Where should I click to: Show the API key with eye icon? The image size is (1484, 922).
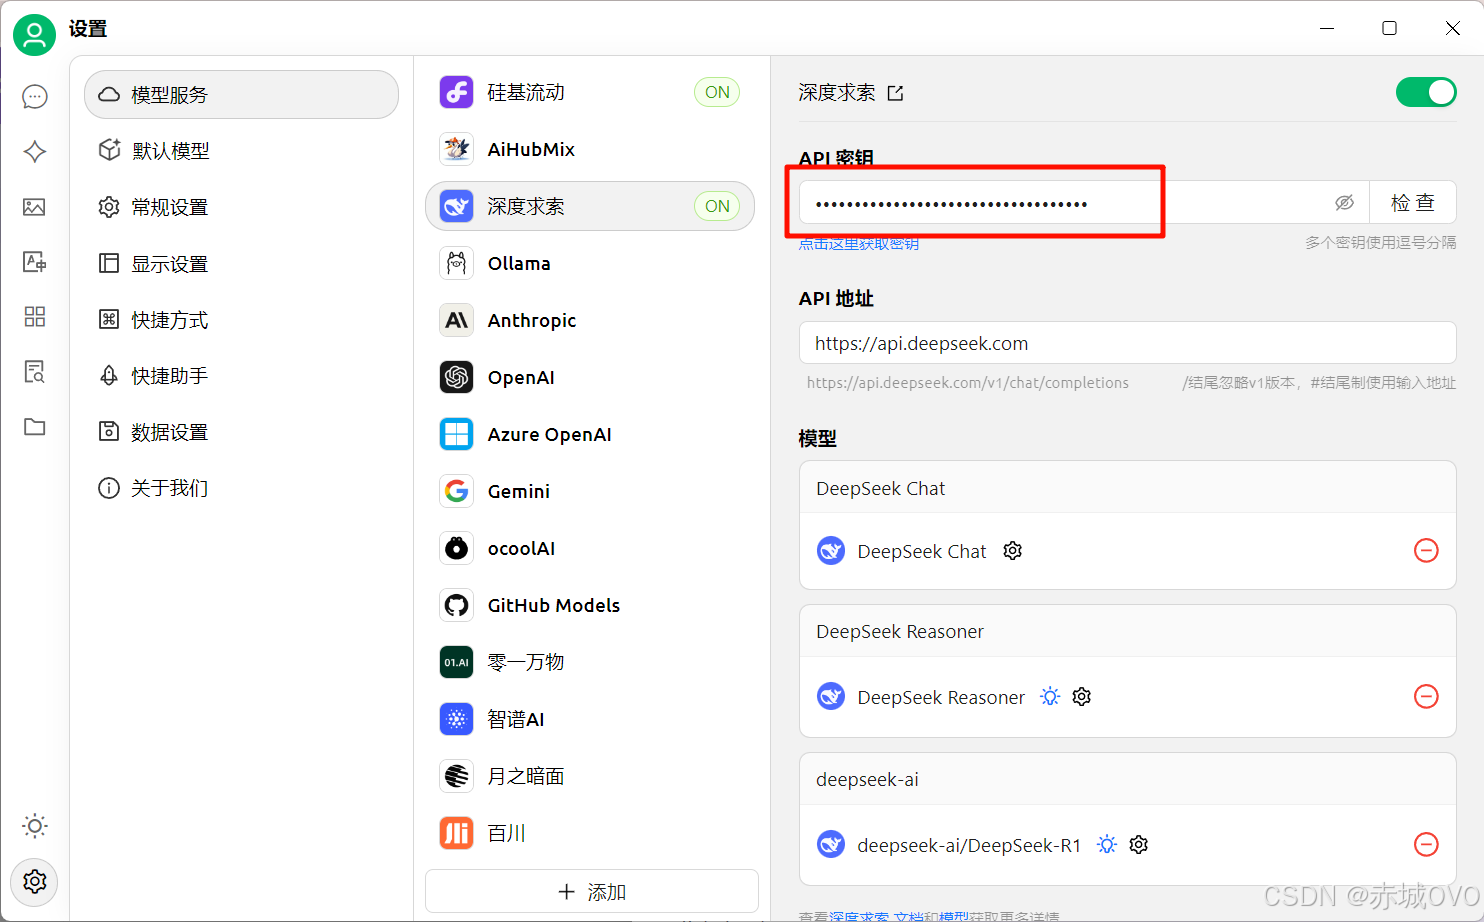[x=1345, y=203]
